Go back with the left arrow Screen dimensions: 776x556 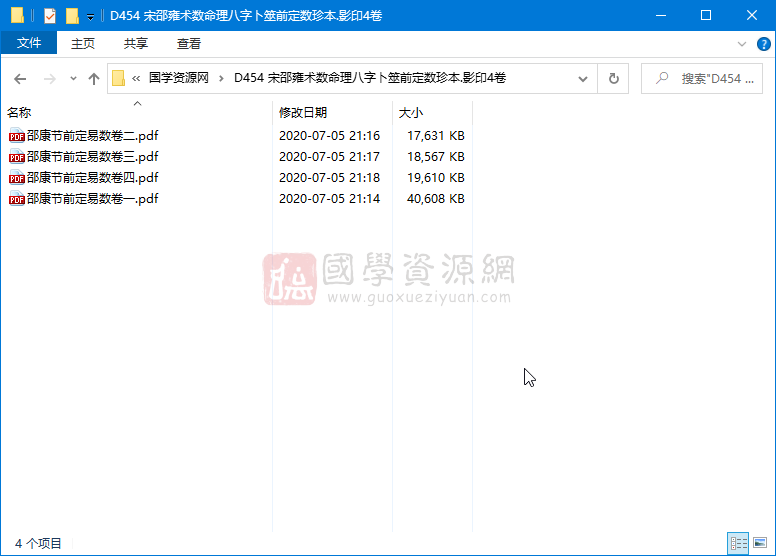20,79
